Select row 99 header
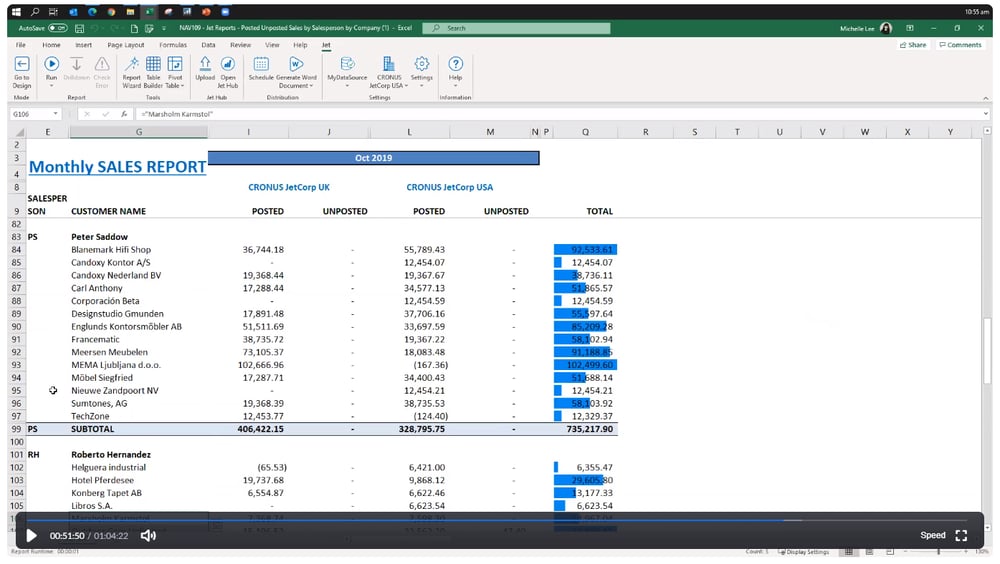1000x564 pixels. click(16, 429)
